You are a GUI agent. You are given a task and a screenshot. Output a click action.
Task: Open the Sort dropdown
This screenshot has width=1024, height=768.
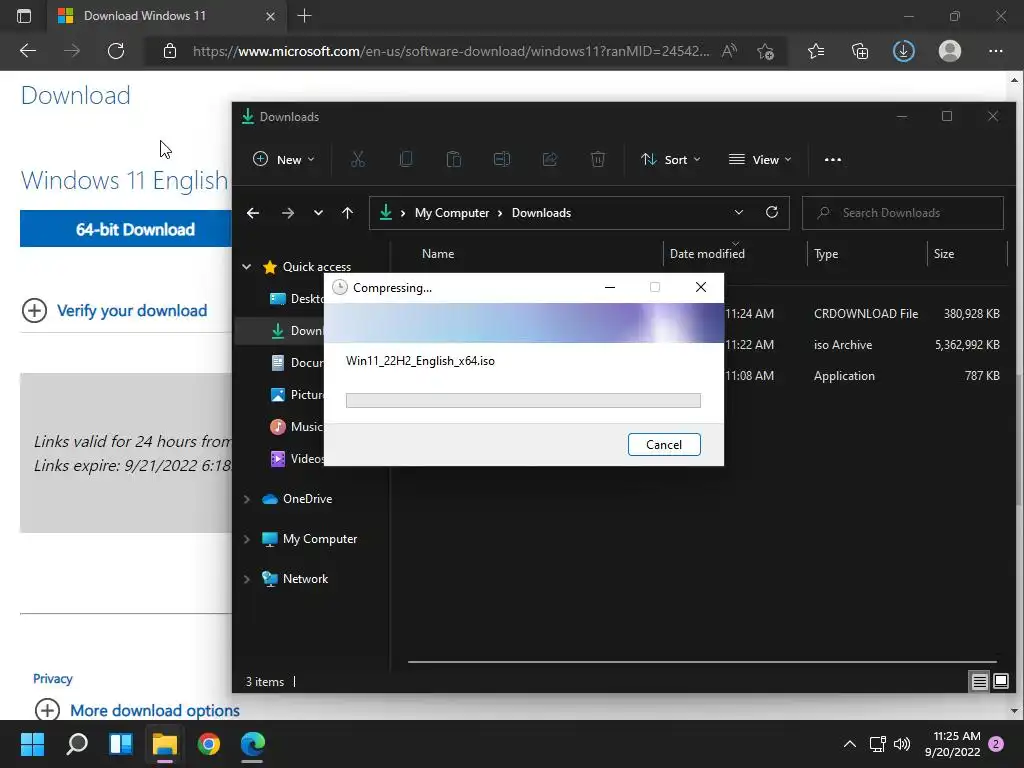pyautogui.click(x=671, y=159)
